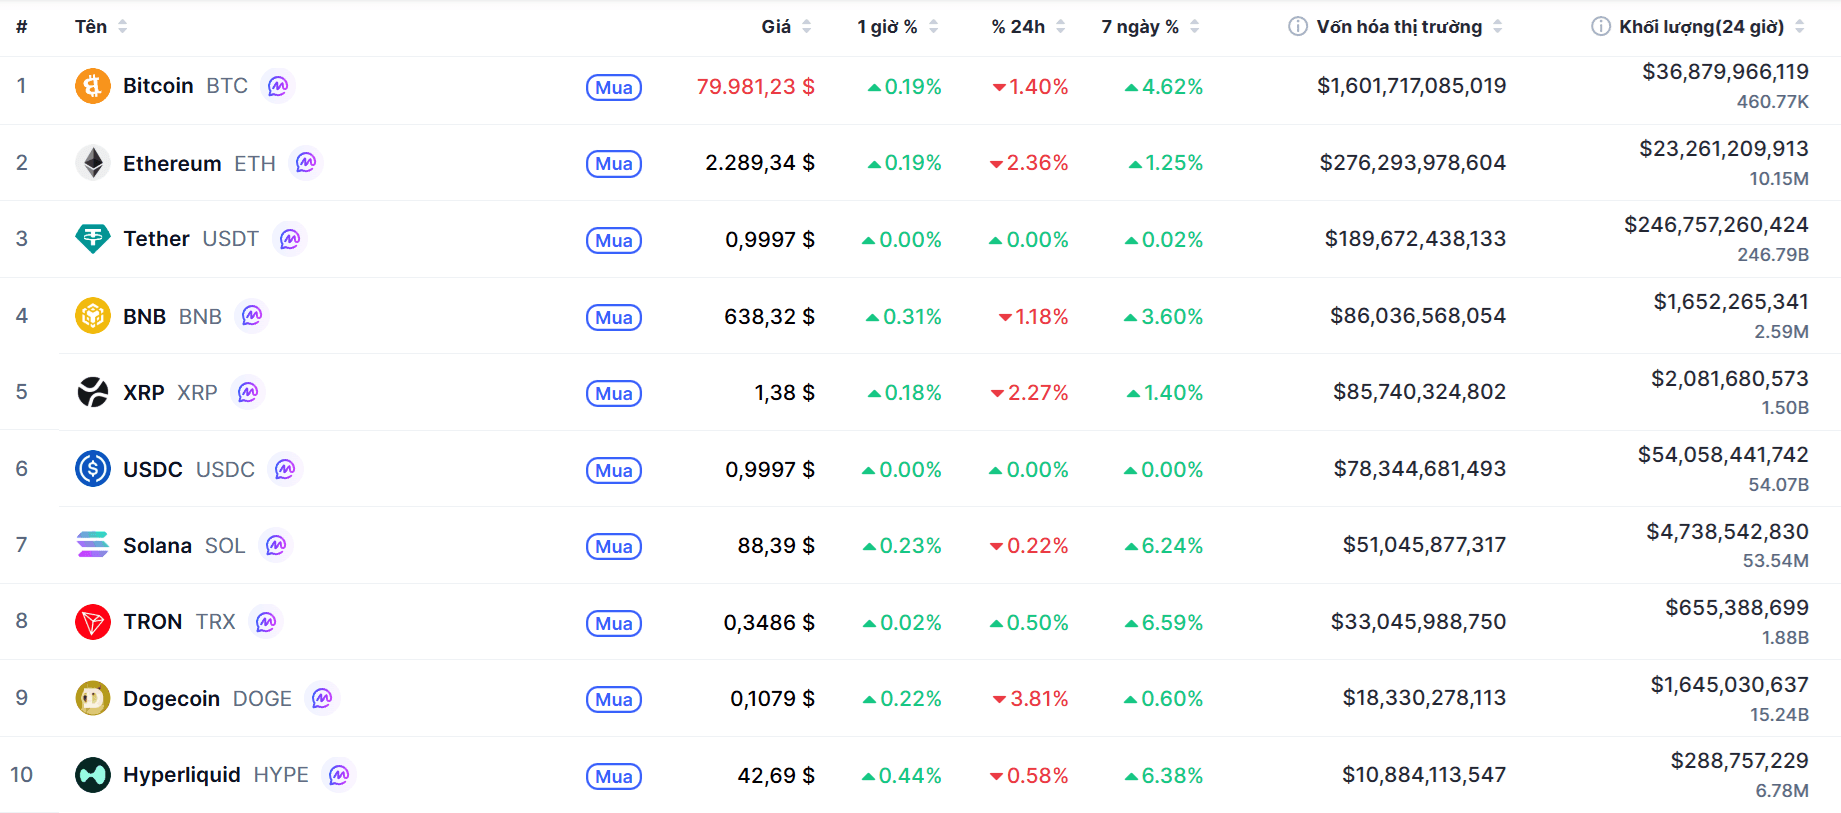1841x813 pixels.
Task: Click Solana 7-day change 6.24%
Action: [x=1164, y=546]
